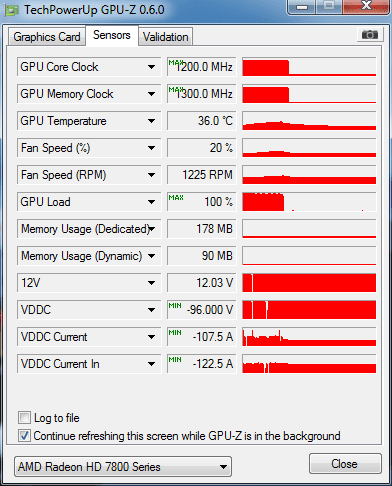Click the 12V voltage graph bar
This screenshot has width=392, height=486.
pyautogui.click(x=309, y=283)
